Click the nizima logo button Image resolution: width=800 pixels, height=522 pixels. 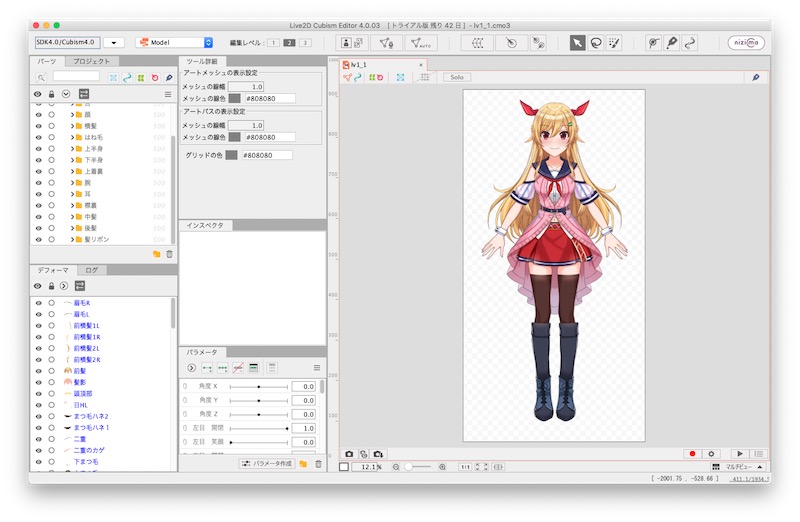click(x=746, y=42)
